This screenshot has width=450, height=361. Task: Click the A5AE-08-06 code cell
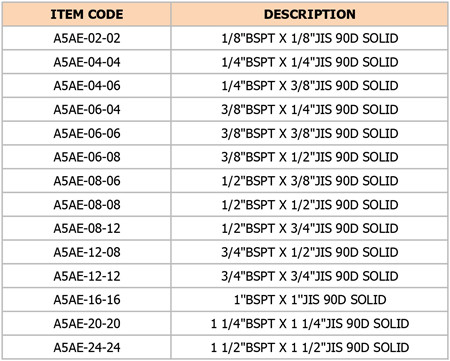click(x=87, y=181)
